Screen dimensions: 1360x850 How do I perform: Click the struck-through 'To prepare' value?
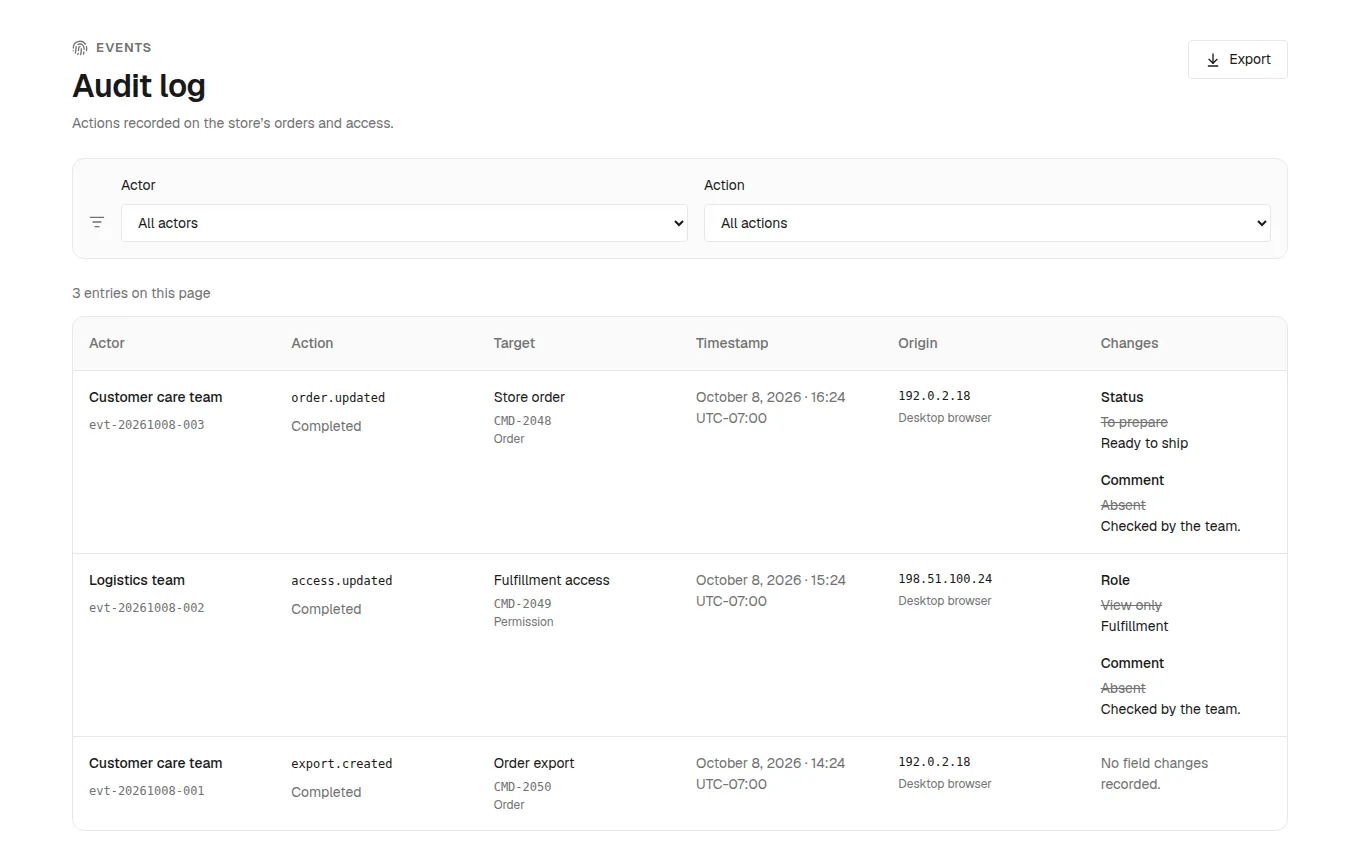[x=1134, y=422]
